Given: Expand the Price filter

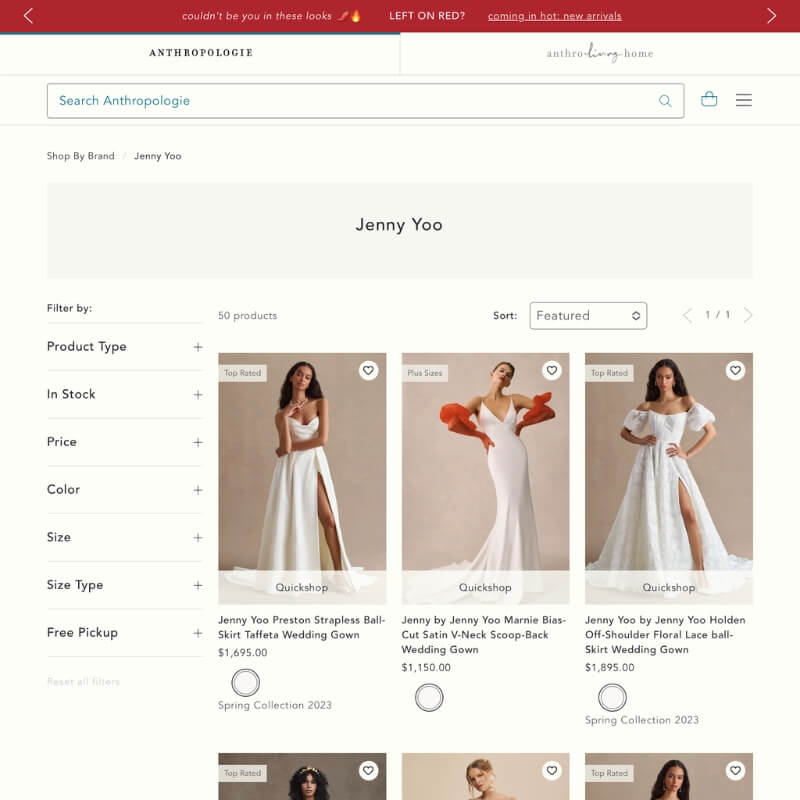Looking at the screenshot, I should tap(125, 442).
